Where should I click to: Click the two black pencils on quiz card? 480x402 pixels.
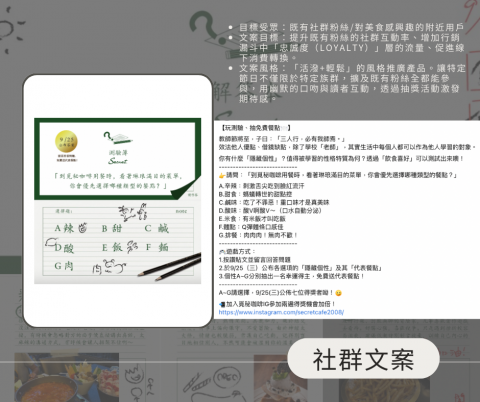[170, 267]
